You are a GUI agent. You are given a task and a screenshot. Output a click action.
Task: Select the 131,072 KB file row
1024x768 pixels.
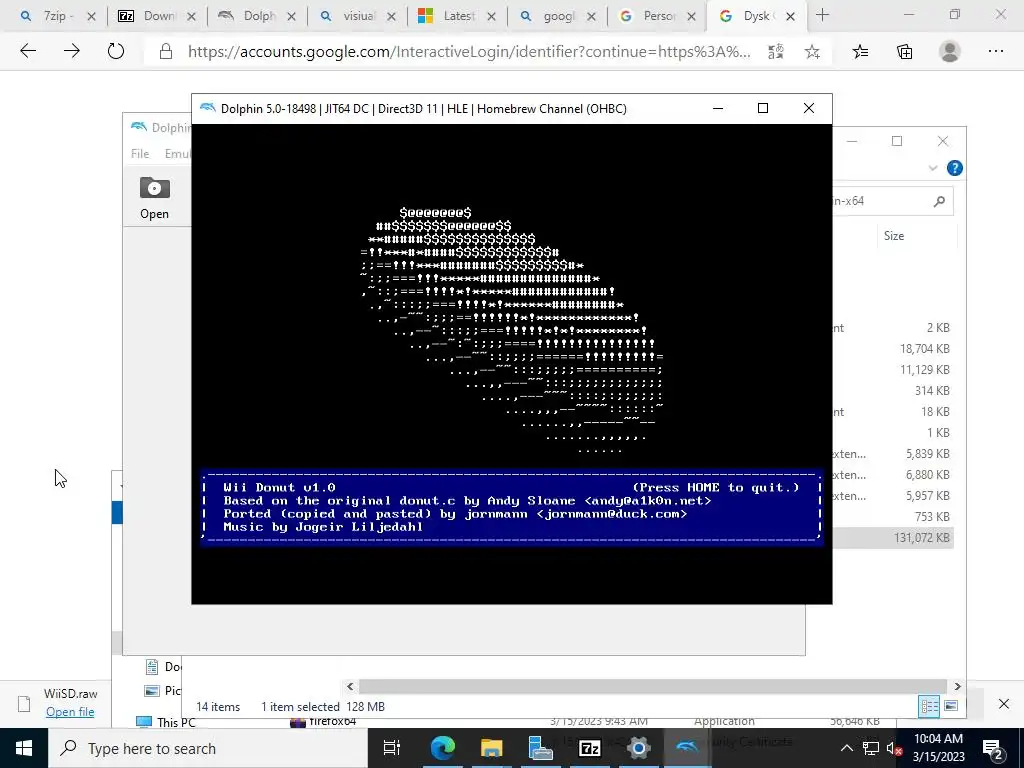click(x=893, y=537)
